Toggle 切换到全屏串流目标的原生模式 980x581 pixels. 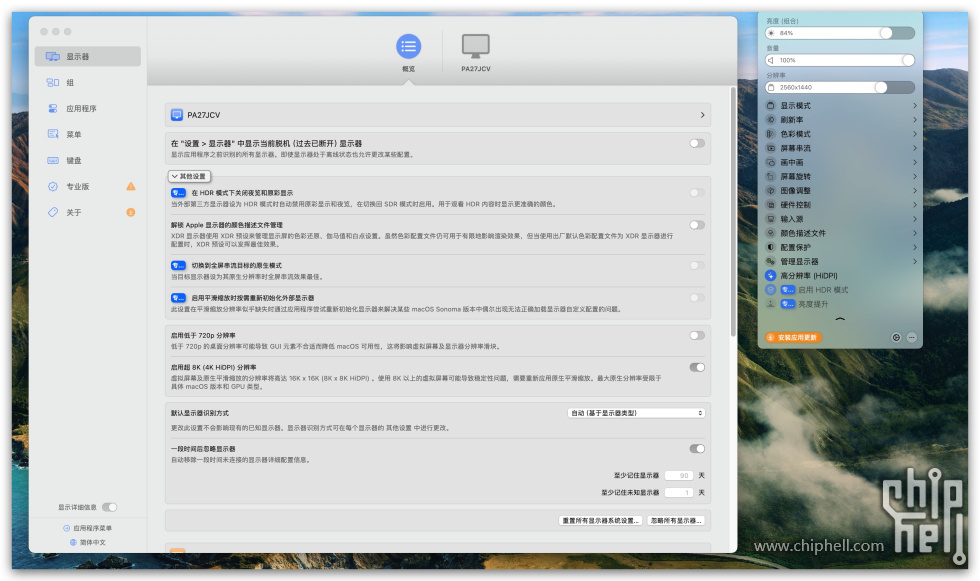point(697,266)
